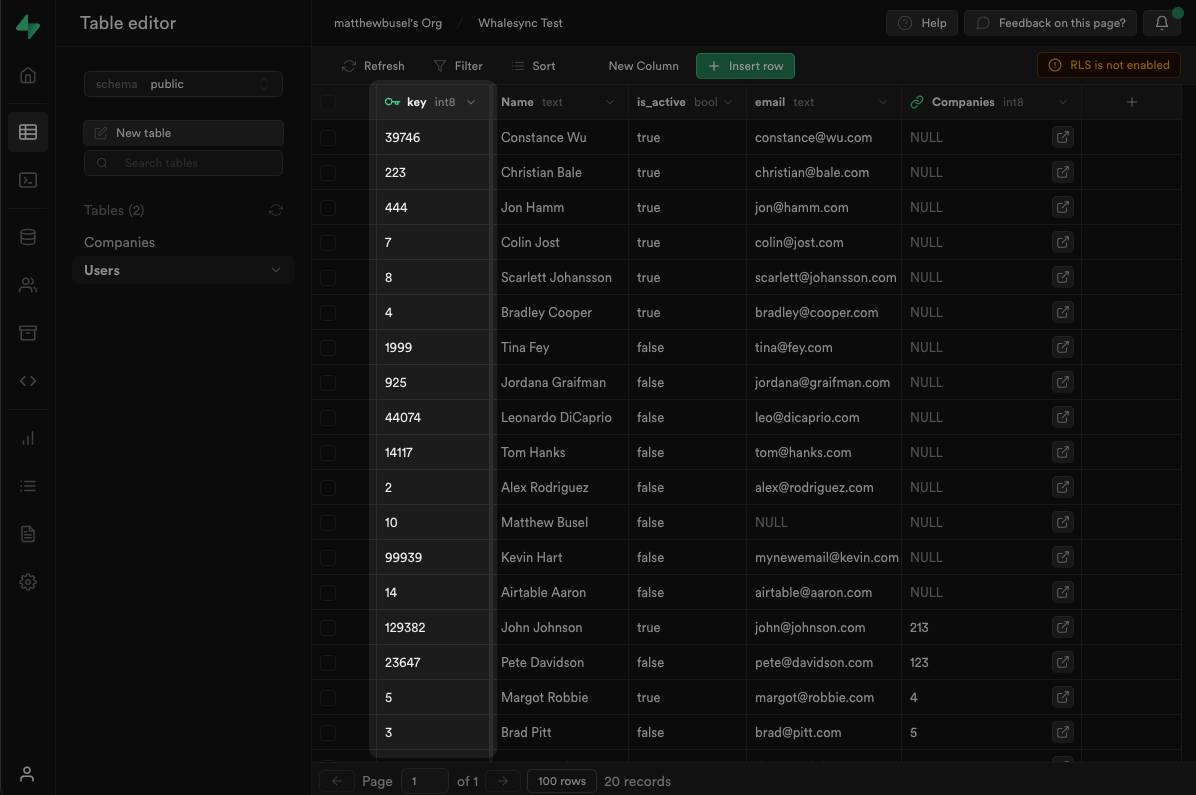Tick the checkbox for Tina Fey row
The image size is (1196, 795).
coord(328,348)
